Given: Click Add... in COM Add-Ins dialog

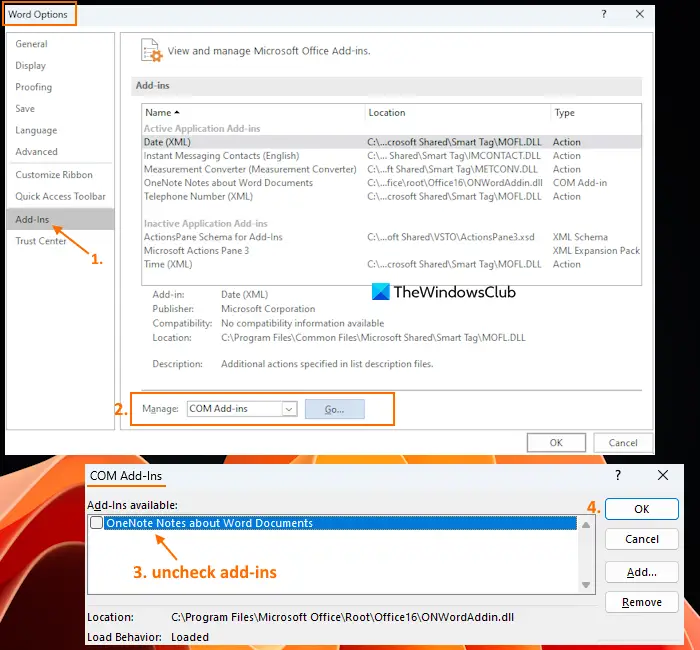Looking at the screenshot, I should click(x=642, y=572).
